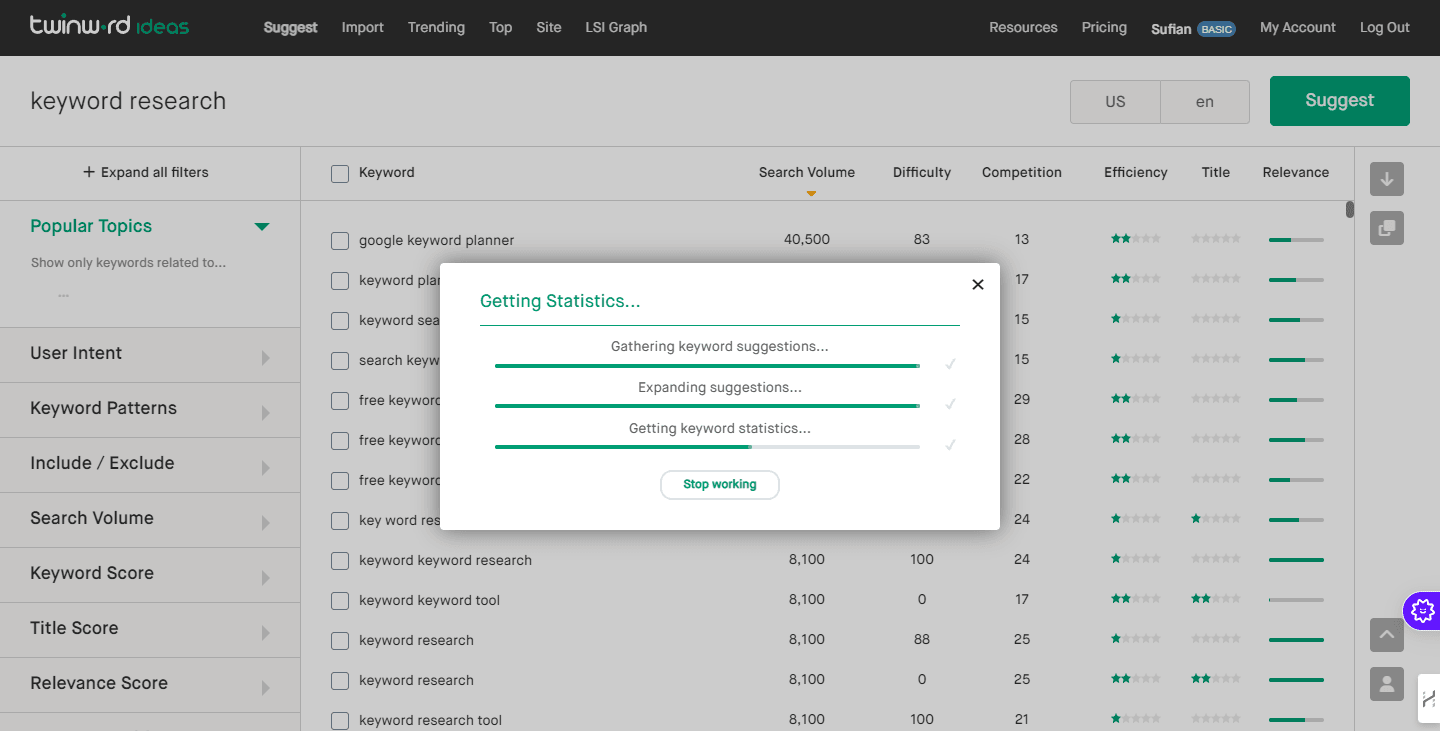Open the en language selector
1440x731 pixels.
[x=1205, y=102]
